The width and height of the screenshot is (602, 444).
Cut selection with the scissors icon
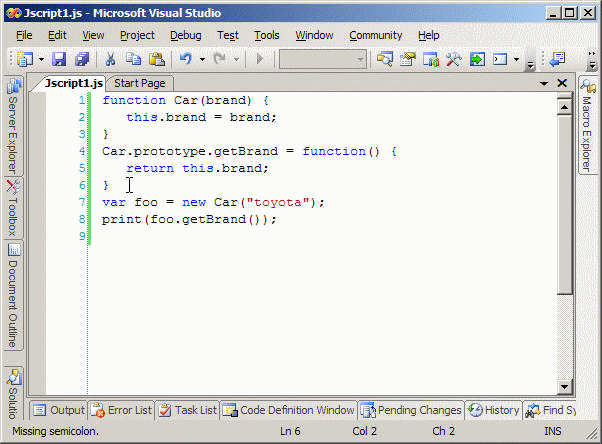[x=110, y=60]
